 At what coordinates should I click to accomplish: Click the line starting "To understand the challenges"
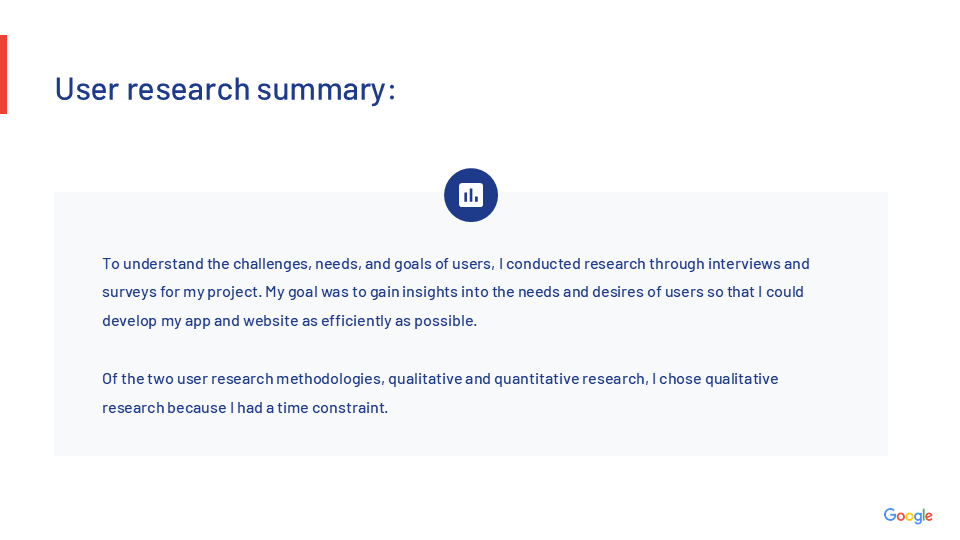(x=455, y=264)
